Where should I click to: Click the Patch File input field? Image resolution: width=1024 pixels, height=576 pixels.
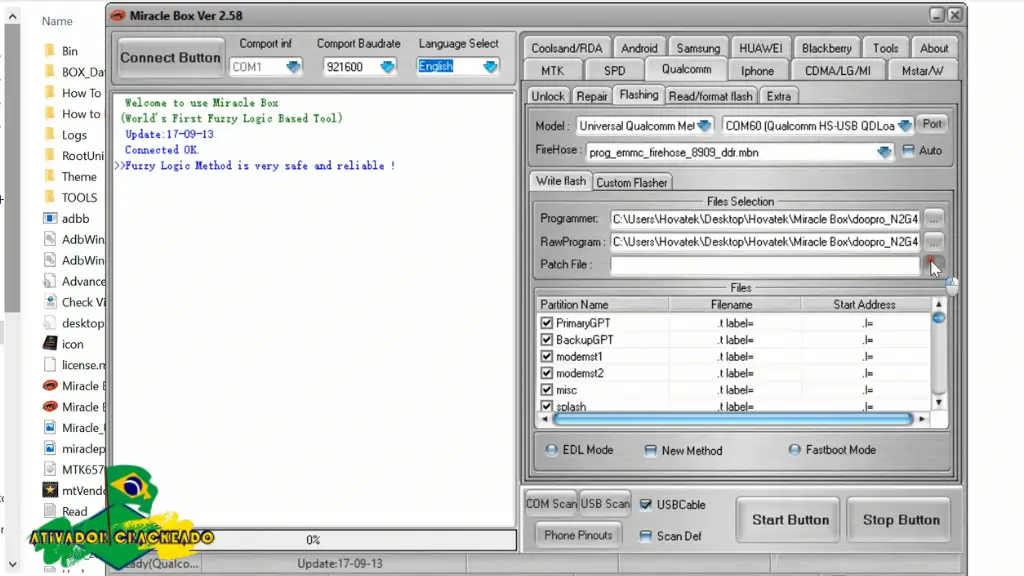point(764,264)
